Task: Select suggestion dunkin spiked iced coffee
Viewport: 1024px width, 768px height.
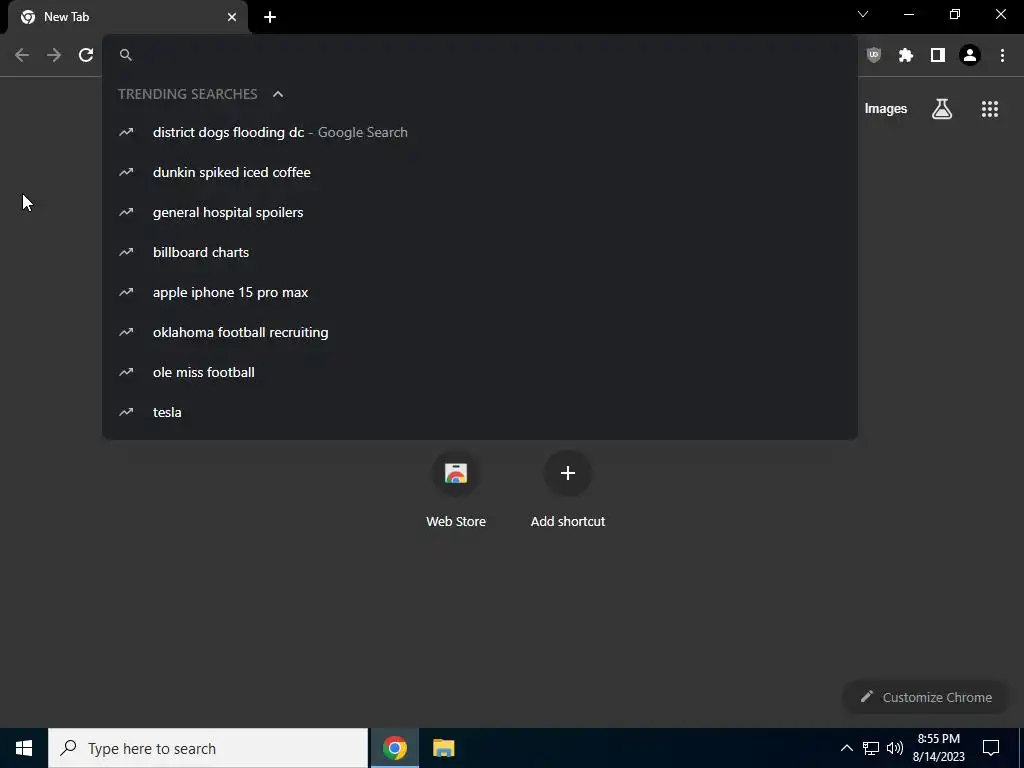Action: pos(480,172)
